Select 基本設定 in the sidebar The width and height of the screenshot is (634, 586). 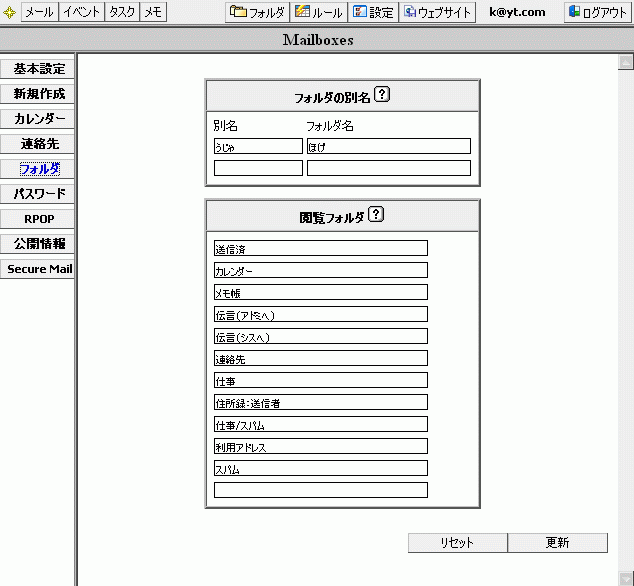point(38,69)
